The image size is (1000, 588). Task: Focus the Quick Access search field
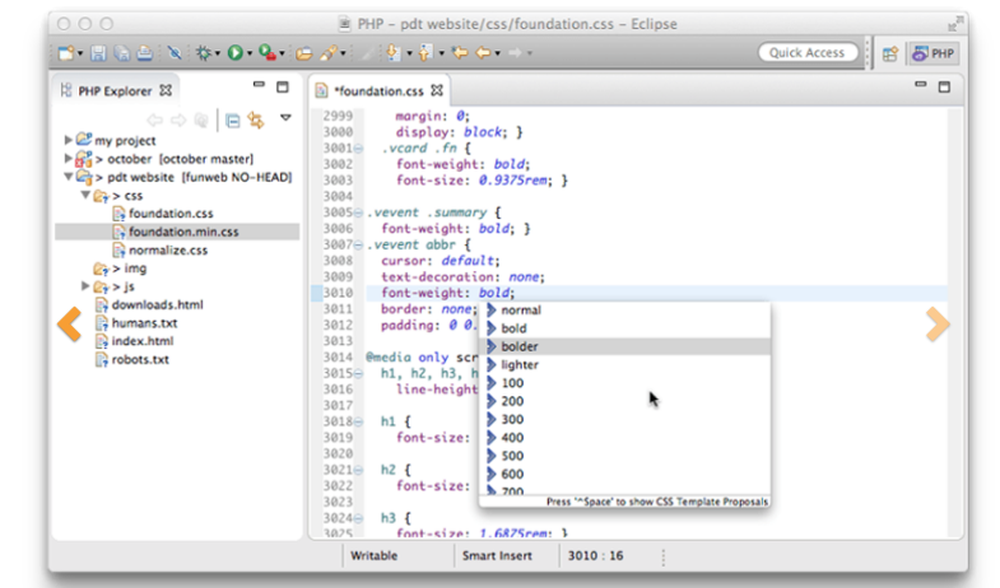coord(807,53)
